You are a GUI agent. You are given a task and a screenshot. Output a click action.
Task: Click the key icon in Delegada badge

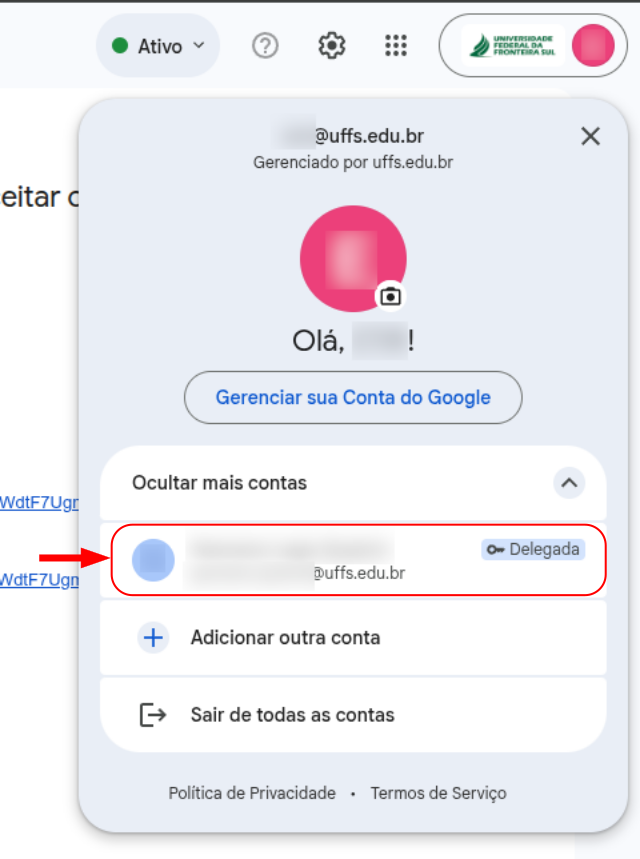click(495, 549)
